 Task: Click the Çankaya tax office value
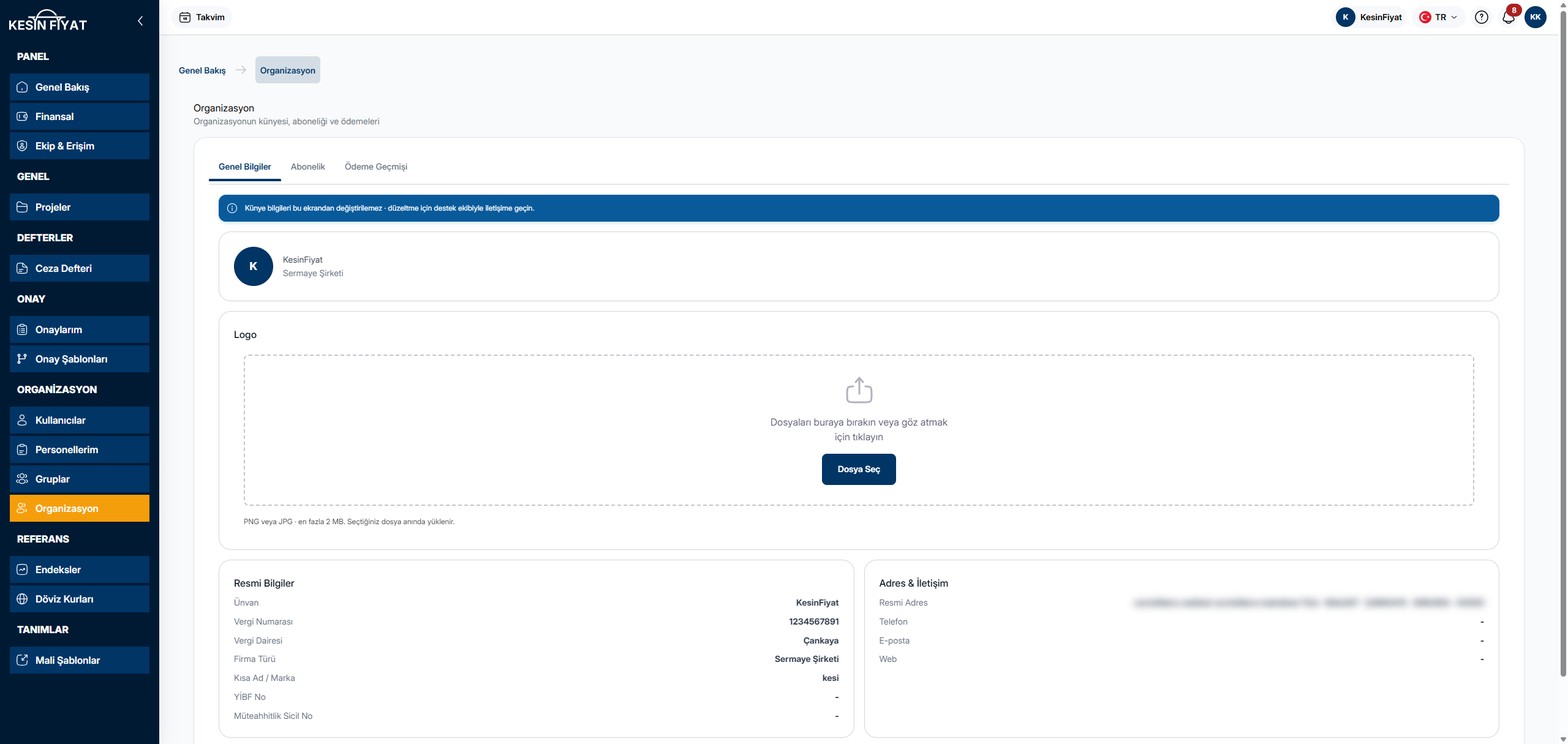(821, 641)
